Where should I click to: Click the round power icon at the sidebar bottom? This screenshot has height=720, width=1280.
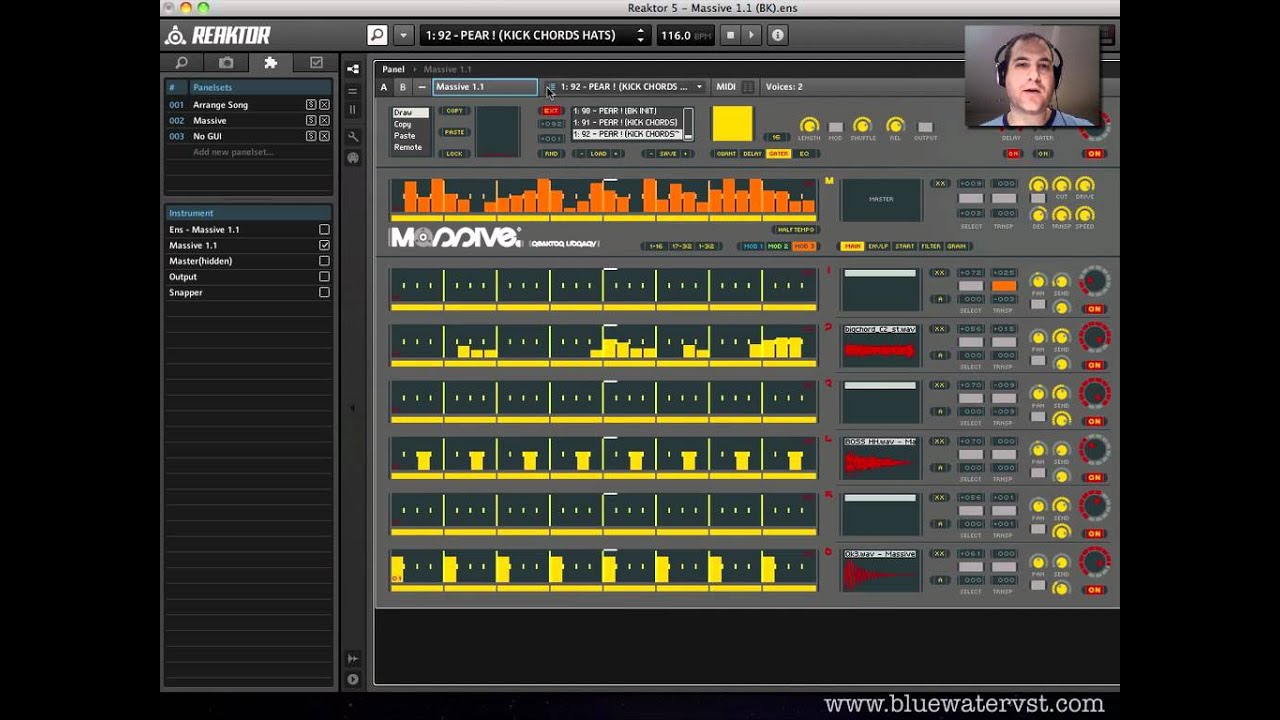pos(352,679)
